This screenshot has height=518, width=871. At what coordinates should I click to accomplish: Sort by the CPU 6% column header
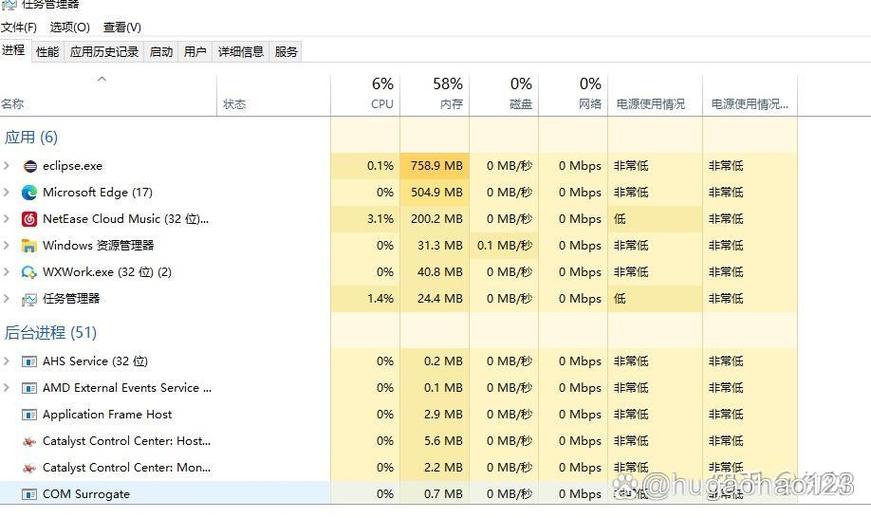click(366, 95)
